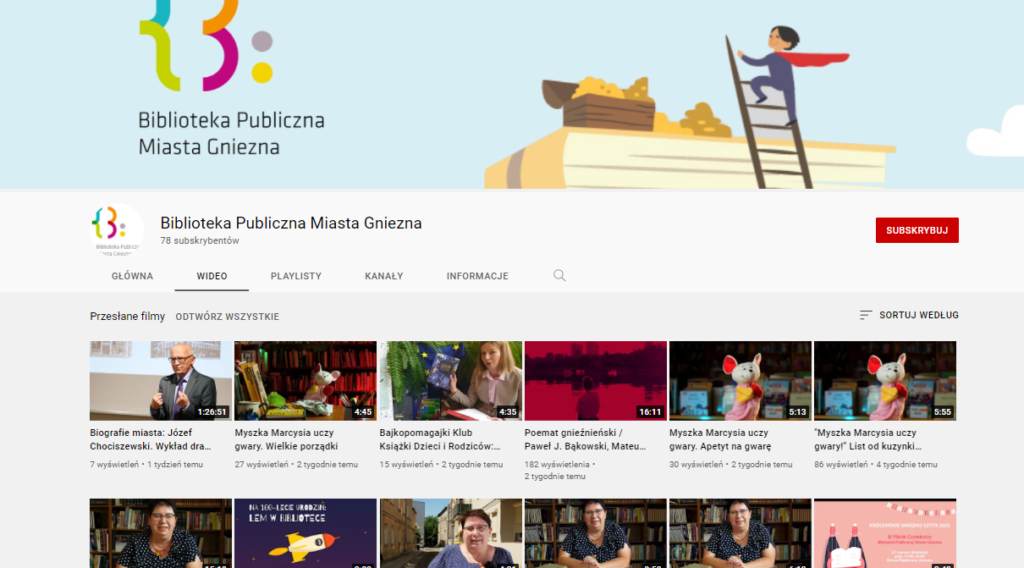Click the 78 subskrybentów text
This screenshot has width=1024, height=568.
(200, 241)
